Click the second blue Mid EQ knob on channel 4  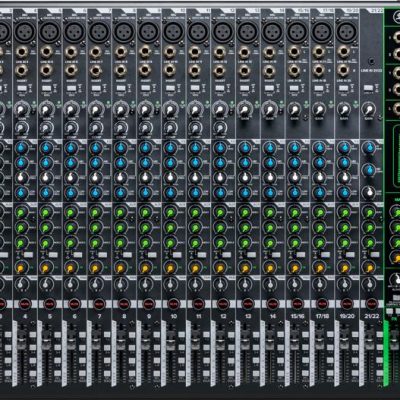click(21, 163)
